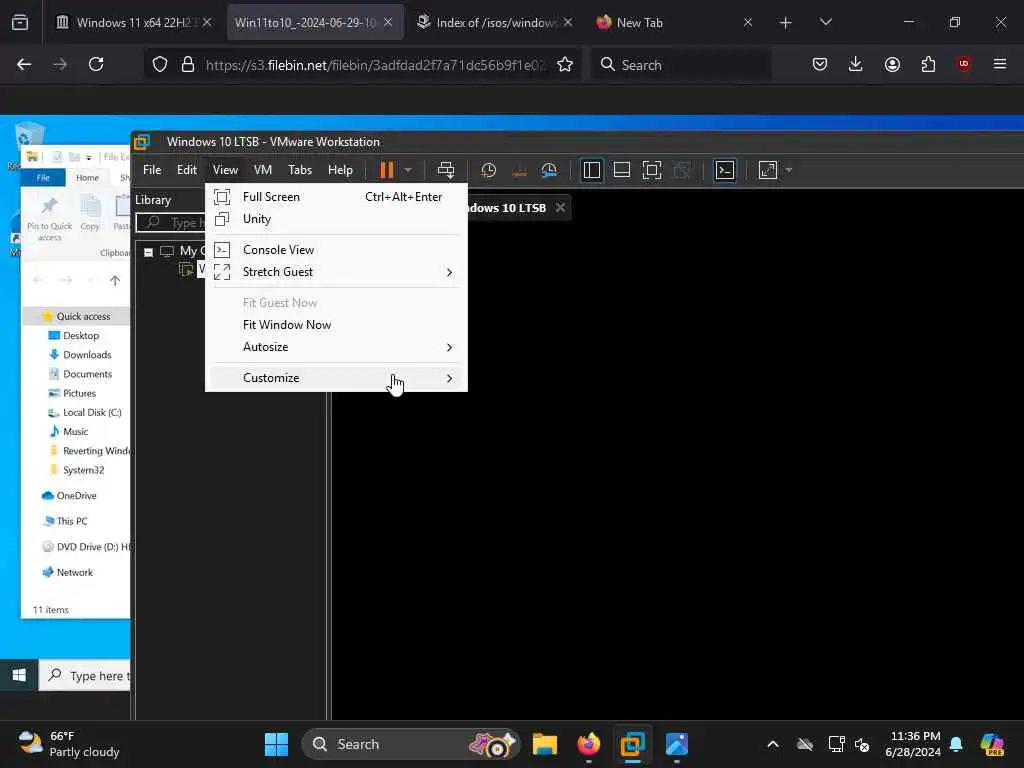Click the up arrow in File Explorer navigation

115,281
